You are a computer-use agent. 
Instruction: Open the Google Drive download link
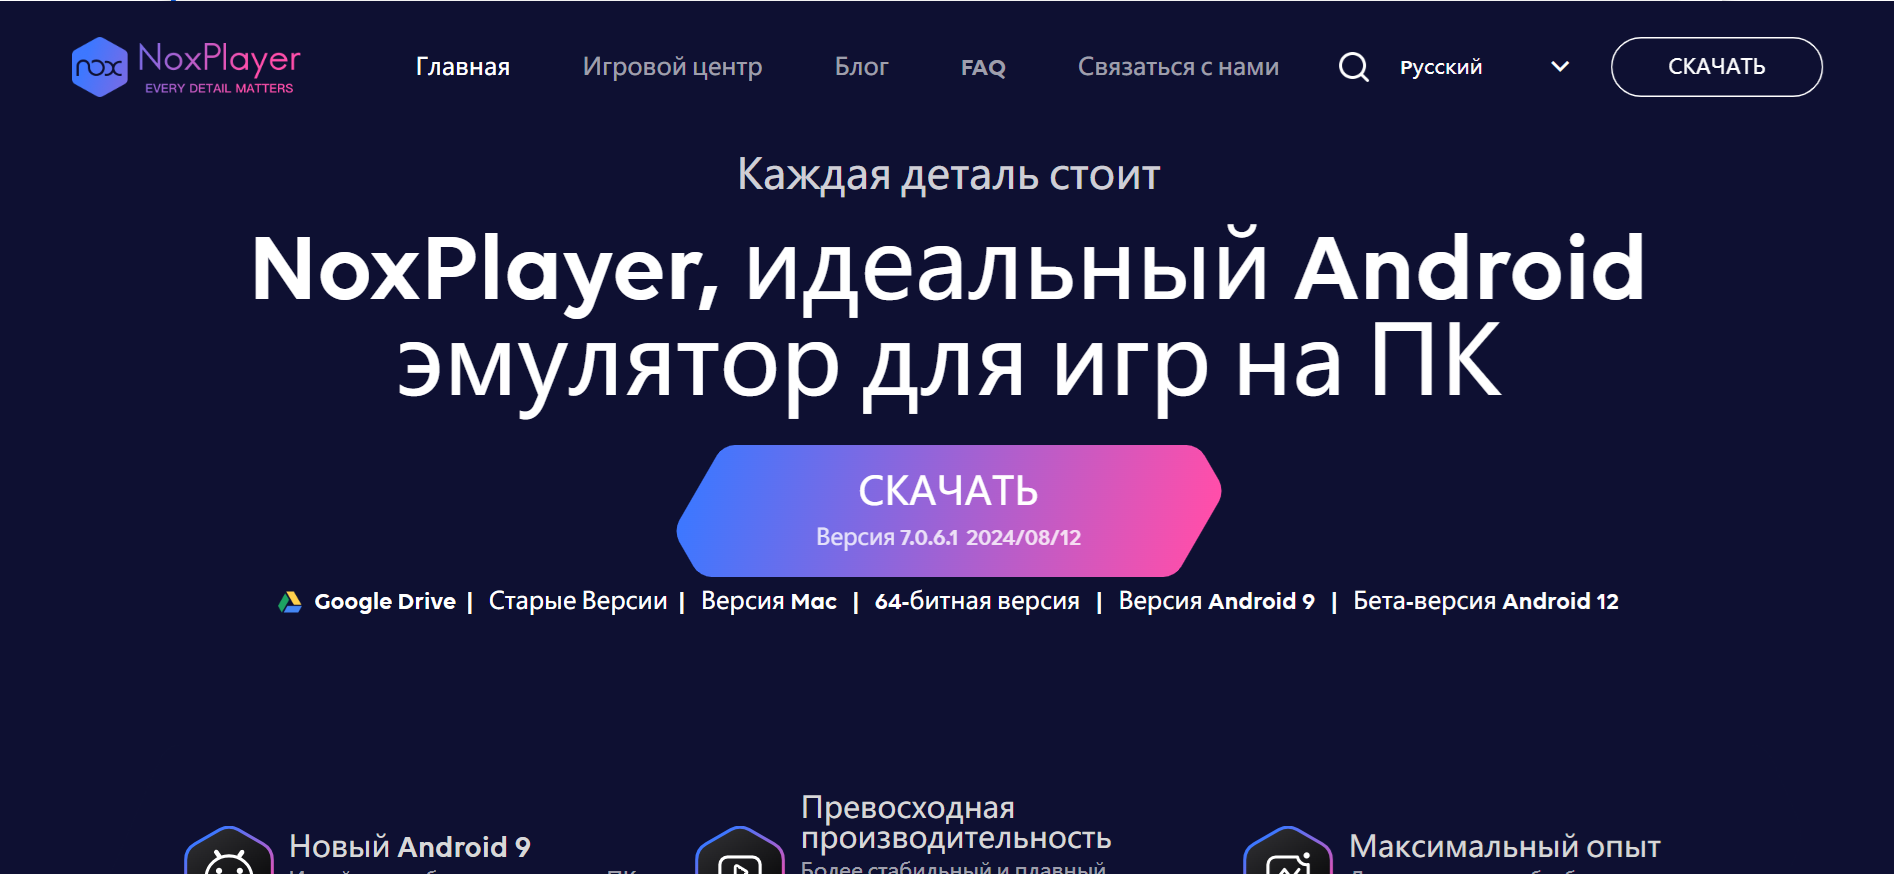[385, 602]
